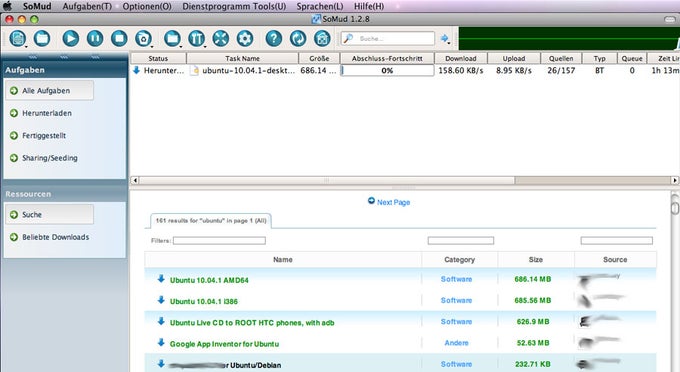
Task: Open Ubuntu Live CD to ROOT HTC phones link
Action: point(252,323)
